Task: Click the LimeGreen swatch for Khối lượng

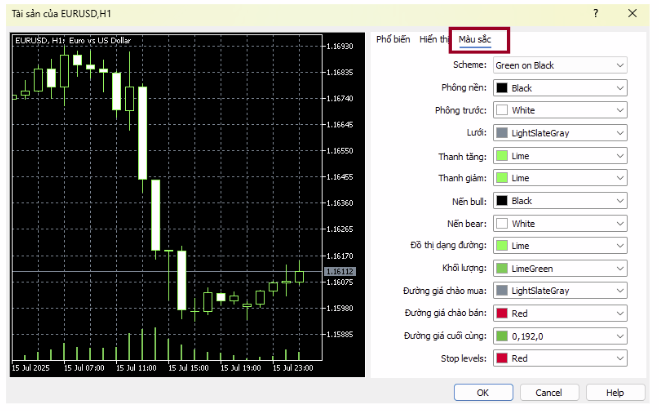Action: click(502, 268)
